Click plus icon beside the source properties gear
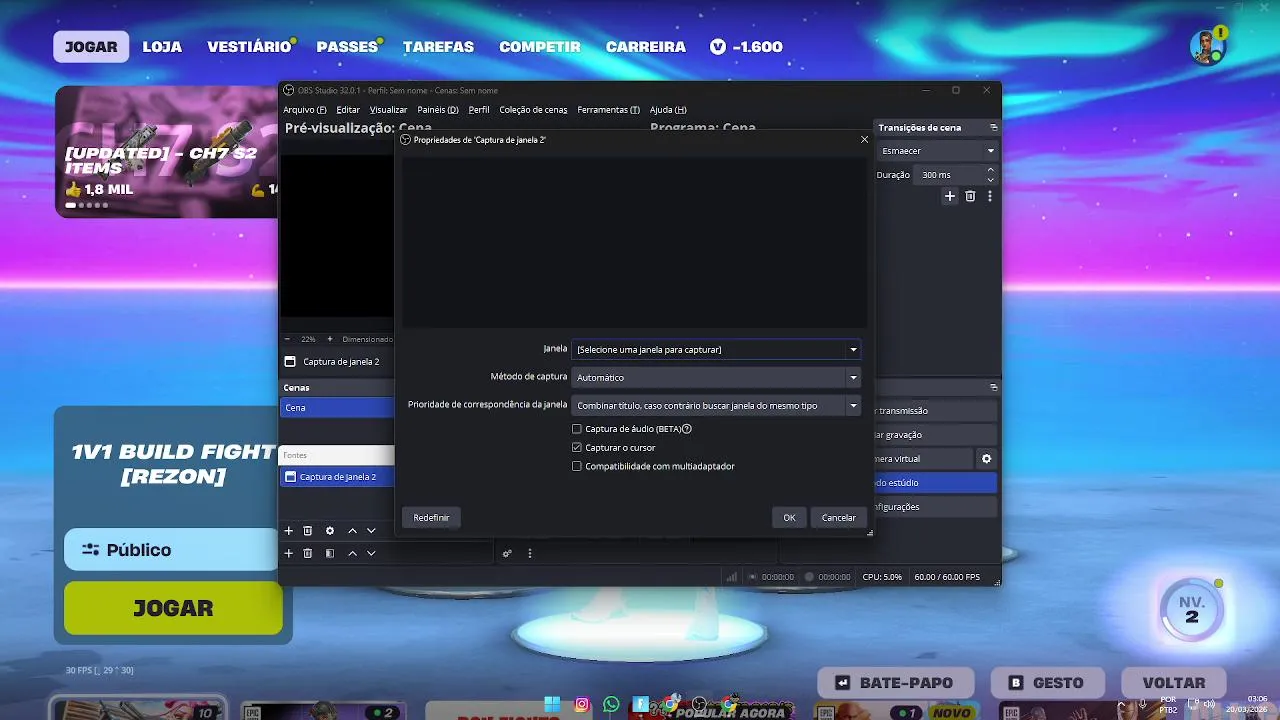Viewport: 1280px width, 720px height. tap(289, 531)
